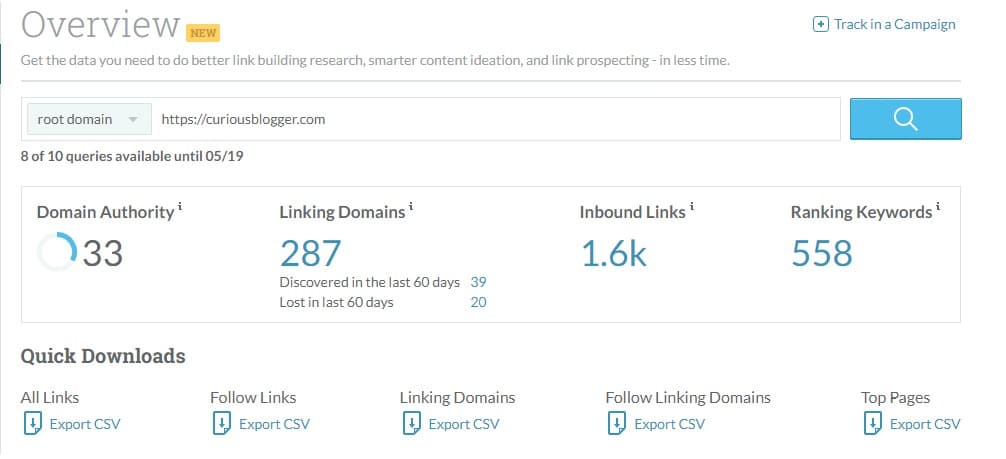Click the 287 linking domains number
This screenshot has height=459, width=1006.
311,253
